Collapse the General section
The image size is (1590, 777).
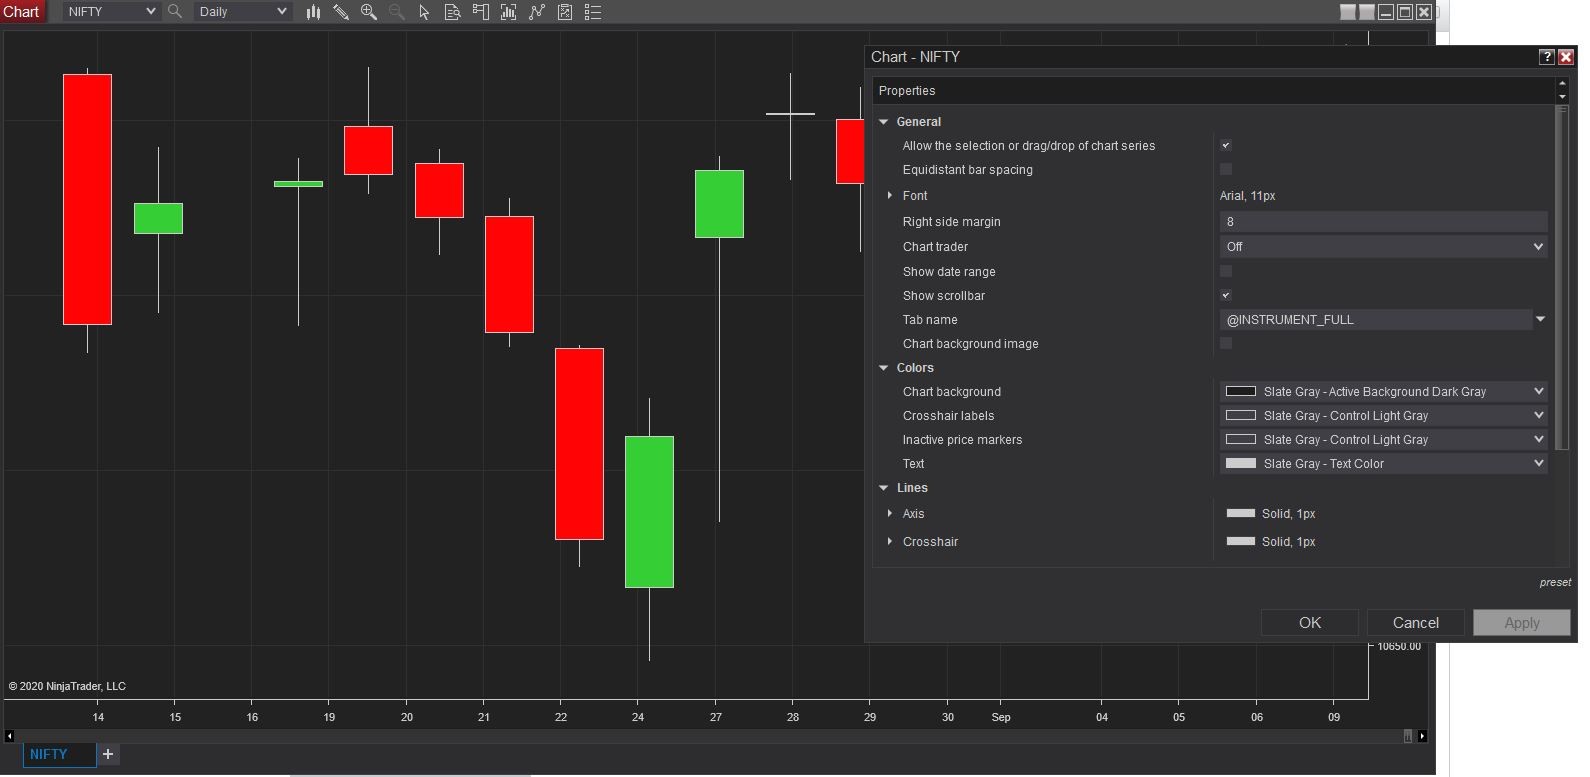point(884,122)
